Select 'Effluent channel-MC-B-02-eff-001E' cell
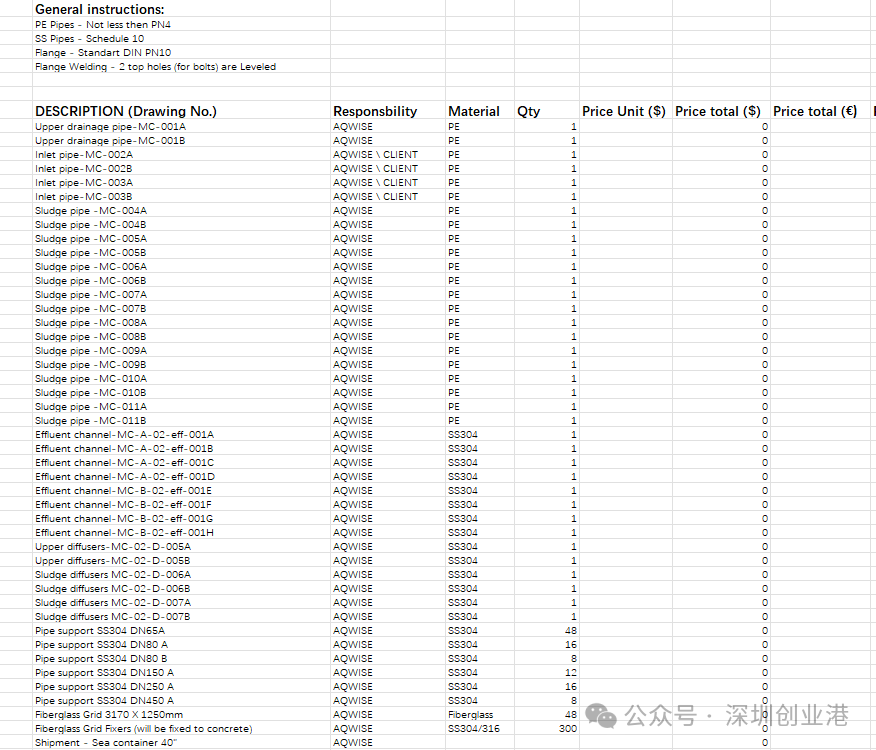Viewport: 876px width, 750px height. [181, 490]
